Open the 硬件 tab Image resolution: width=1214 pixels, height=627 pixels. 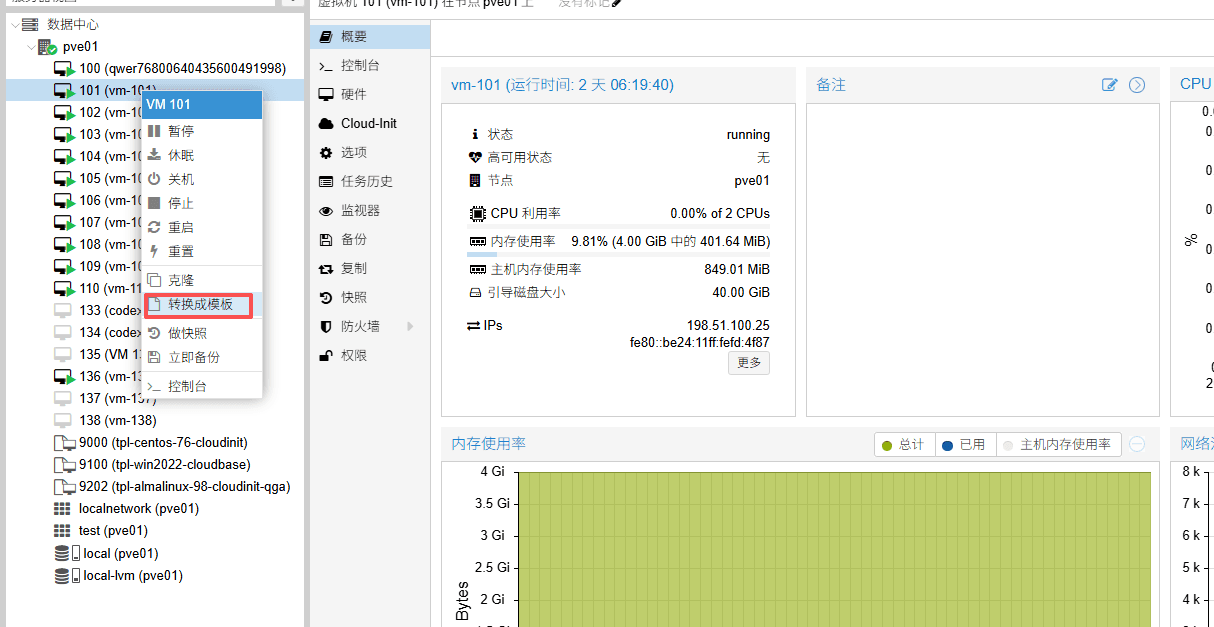[x=370, y=94]
